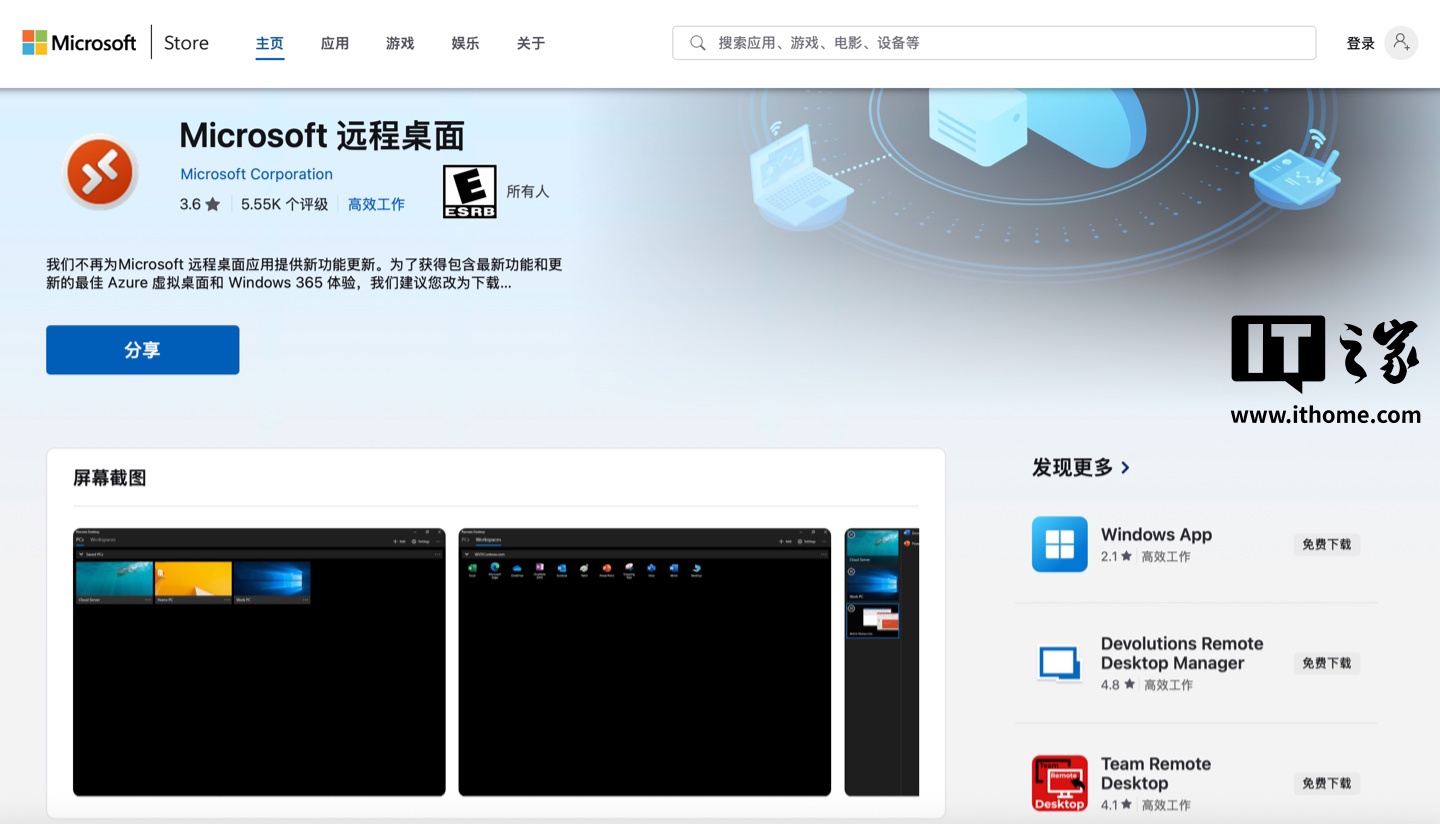Click the 分享 button

click(x=142, y=350)
